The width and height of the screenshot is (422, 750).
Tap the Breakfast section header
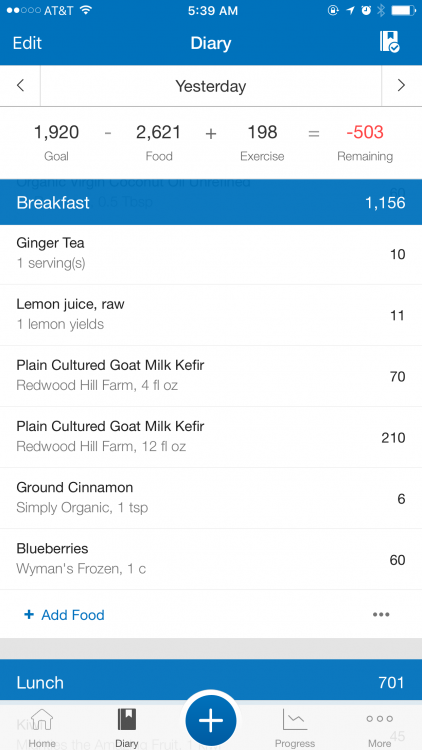point(211,202)
